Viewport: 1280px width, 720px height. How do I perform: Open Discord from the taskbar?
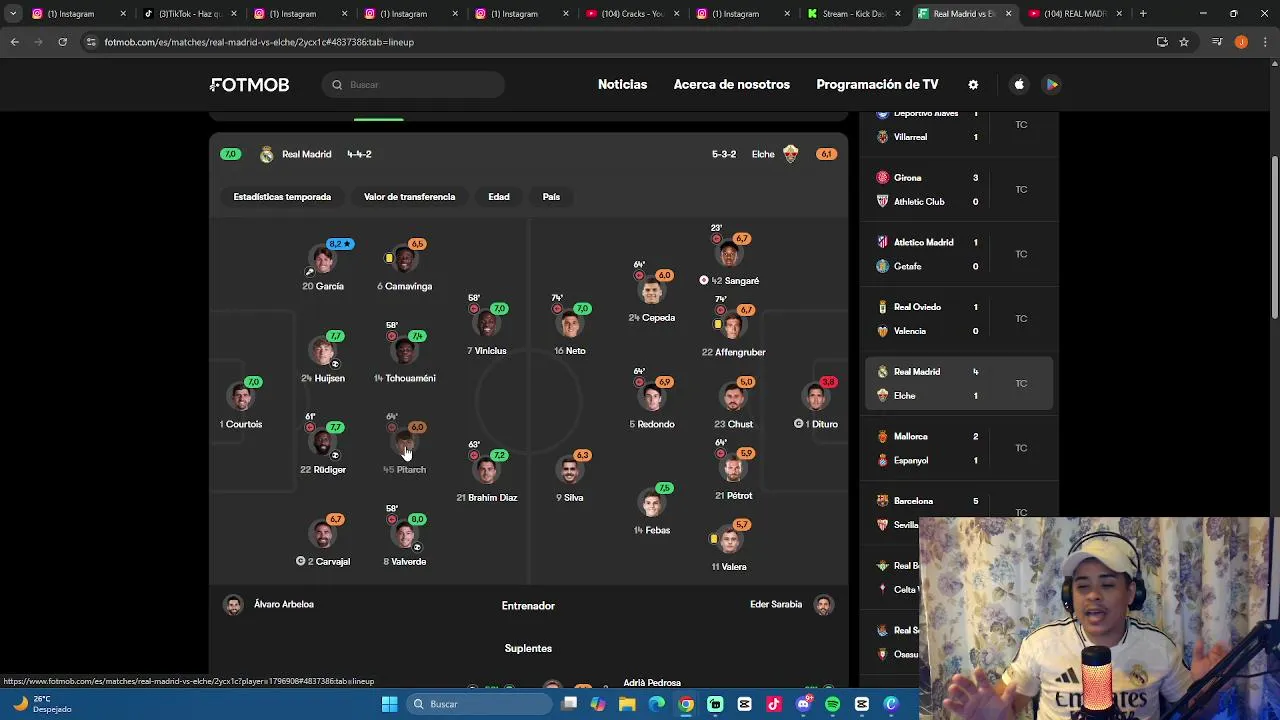point(803,704)
